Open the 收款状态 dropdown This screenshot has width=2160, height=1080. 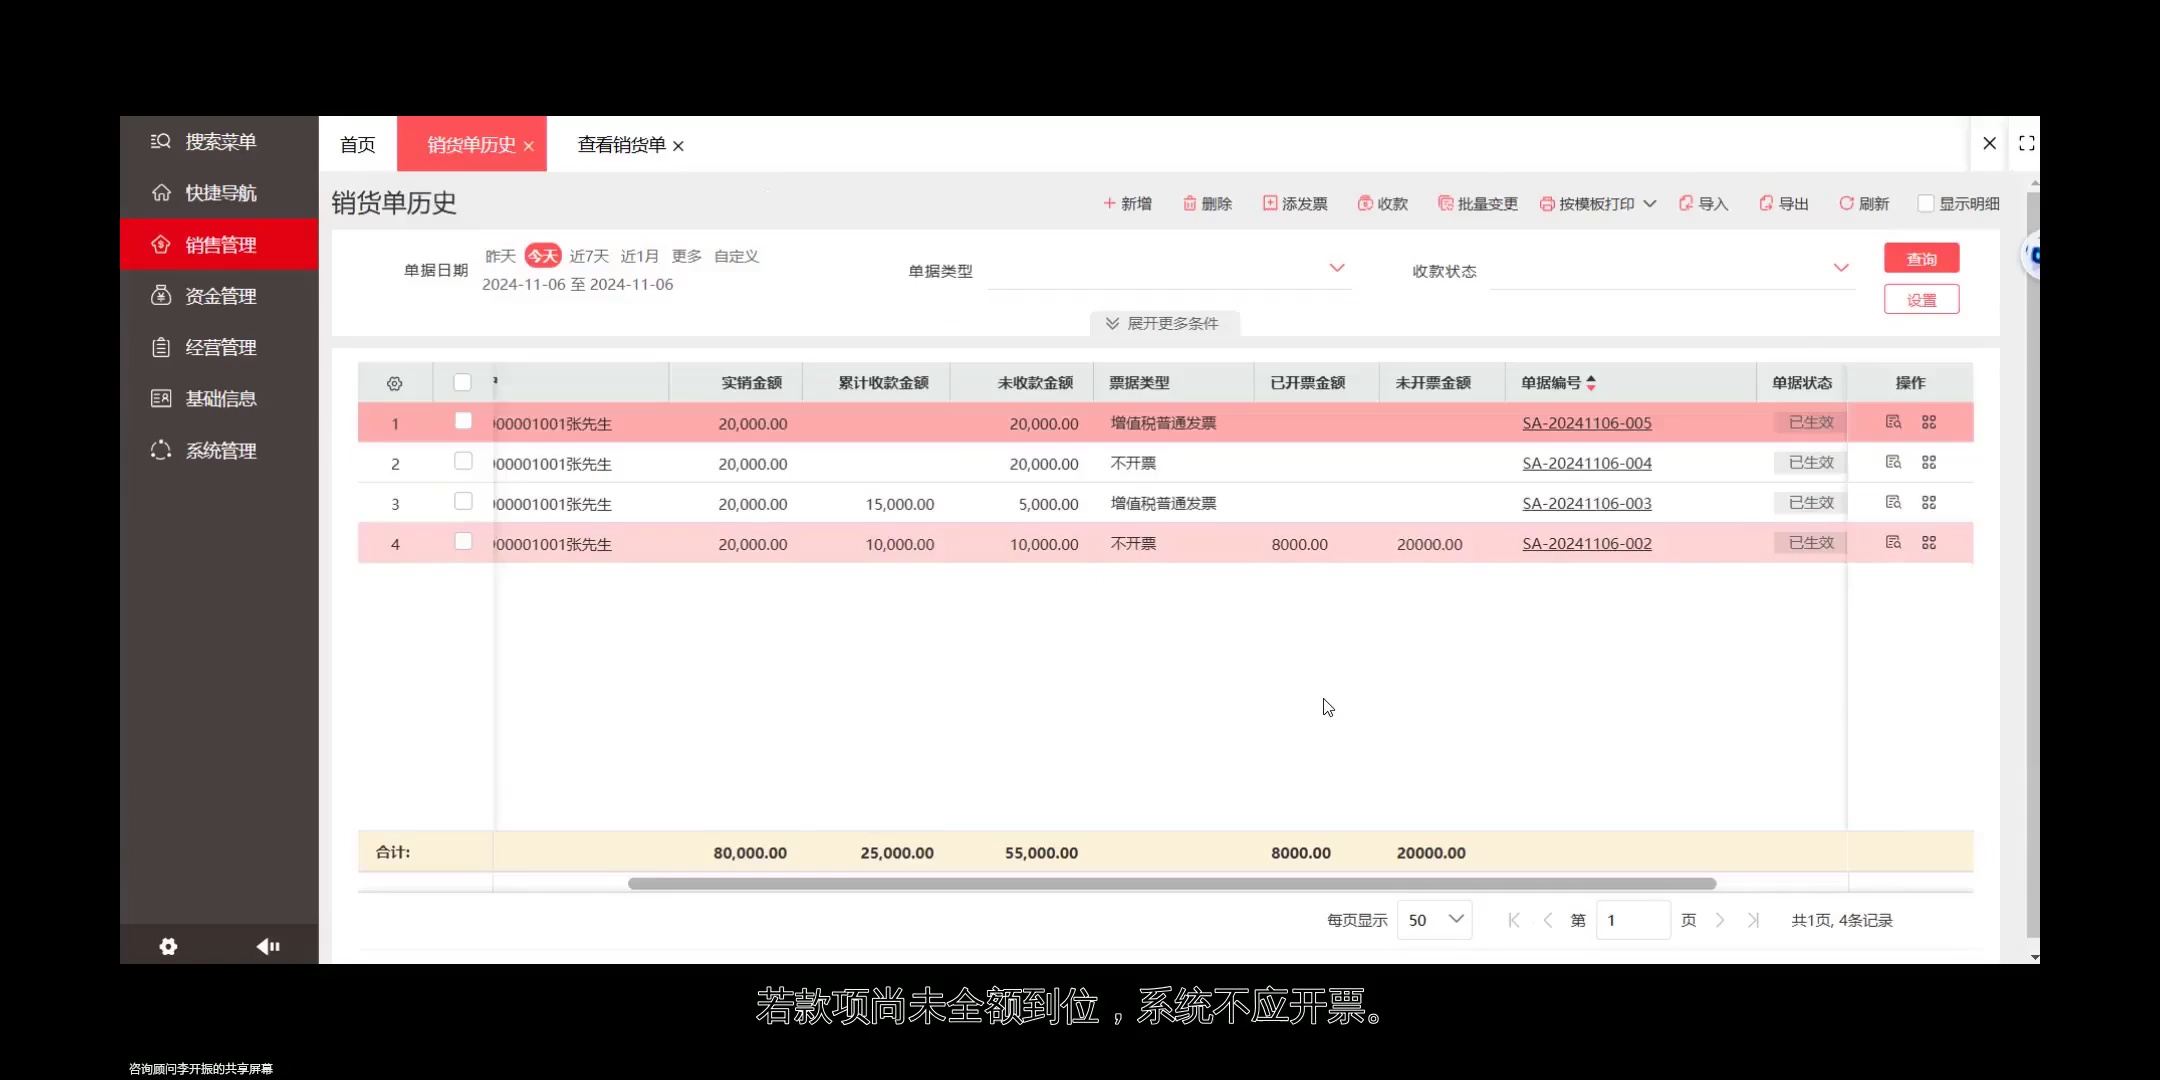1671,269
